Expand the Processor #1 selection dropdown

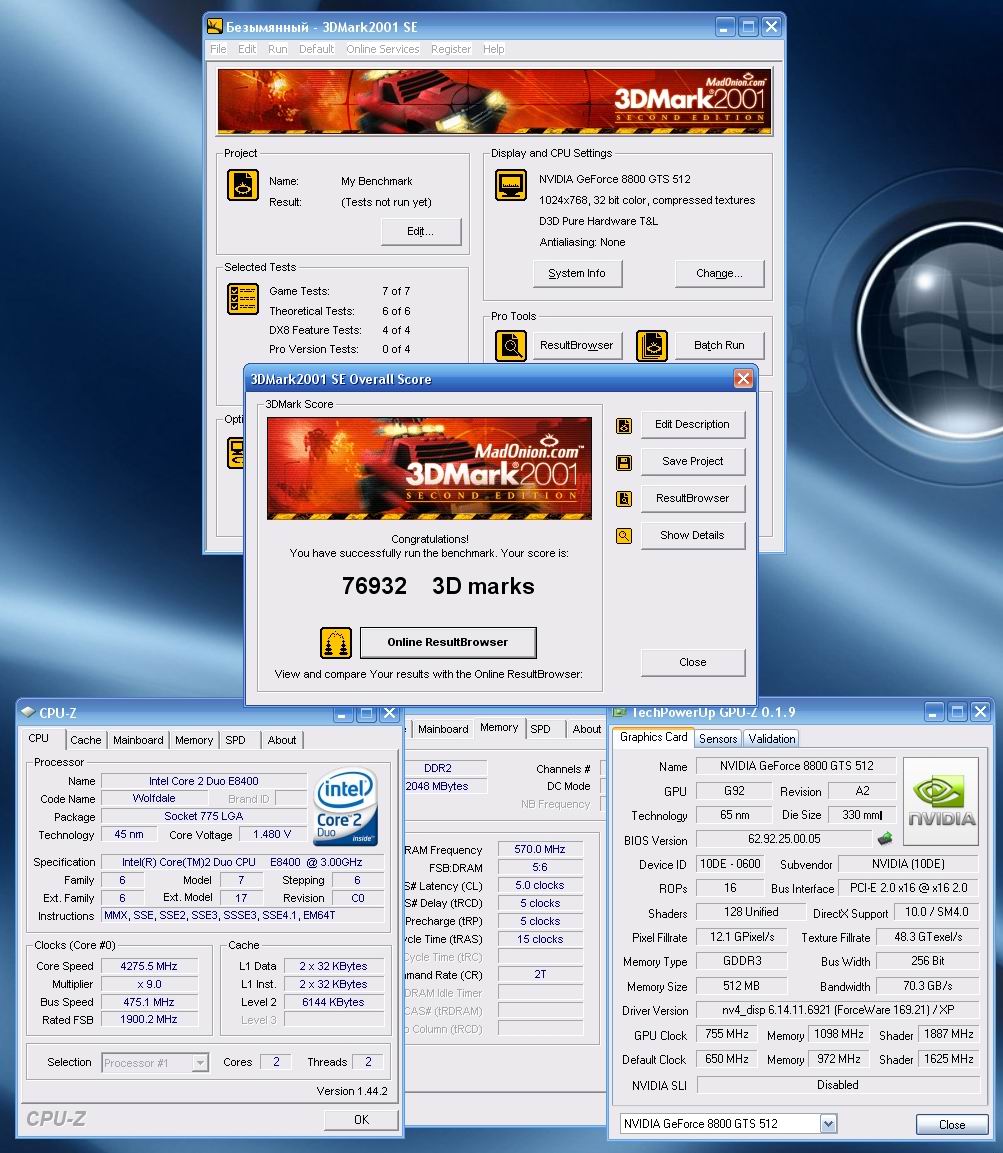(200, 1063)
